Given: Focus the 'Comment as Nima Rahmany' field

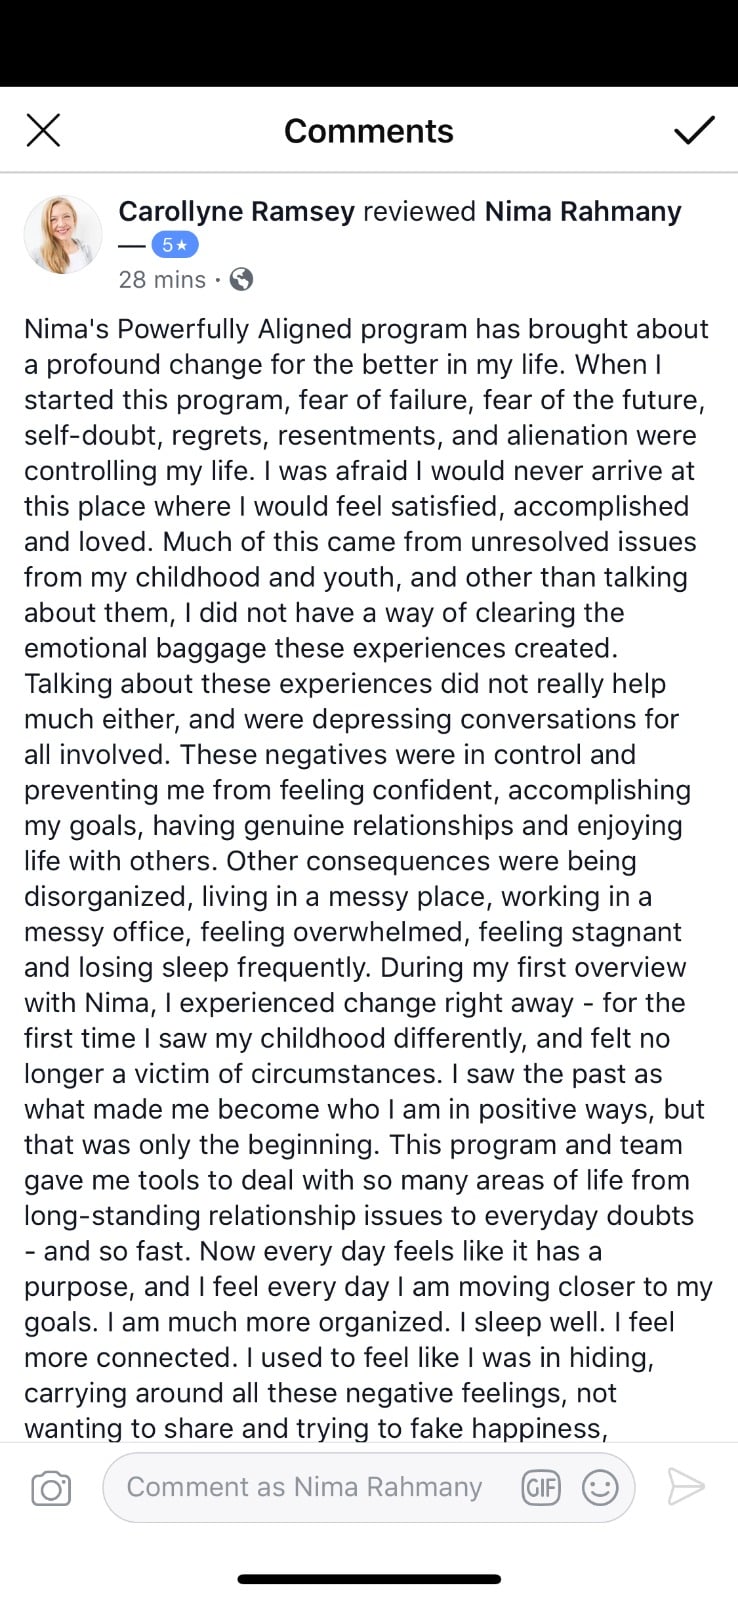Looking at the screenshot, I should coord(304,1487).
